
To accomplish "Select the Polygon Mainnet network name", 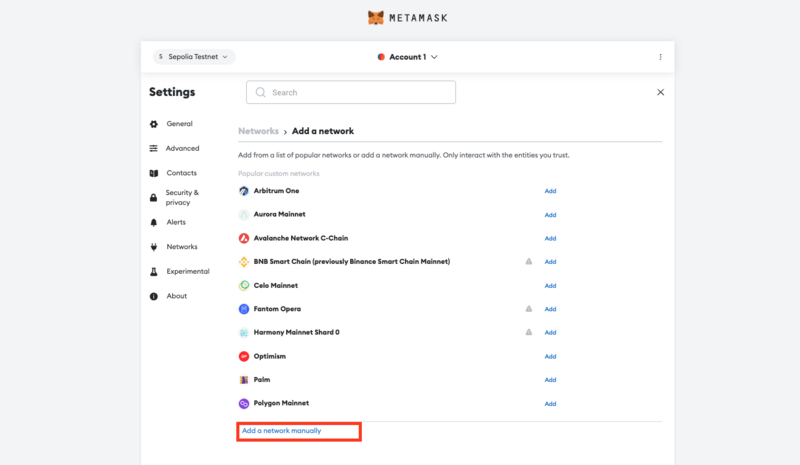I will pyautogui.click(x=281, y=403).
